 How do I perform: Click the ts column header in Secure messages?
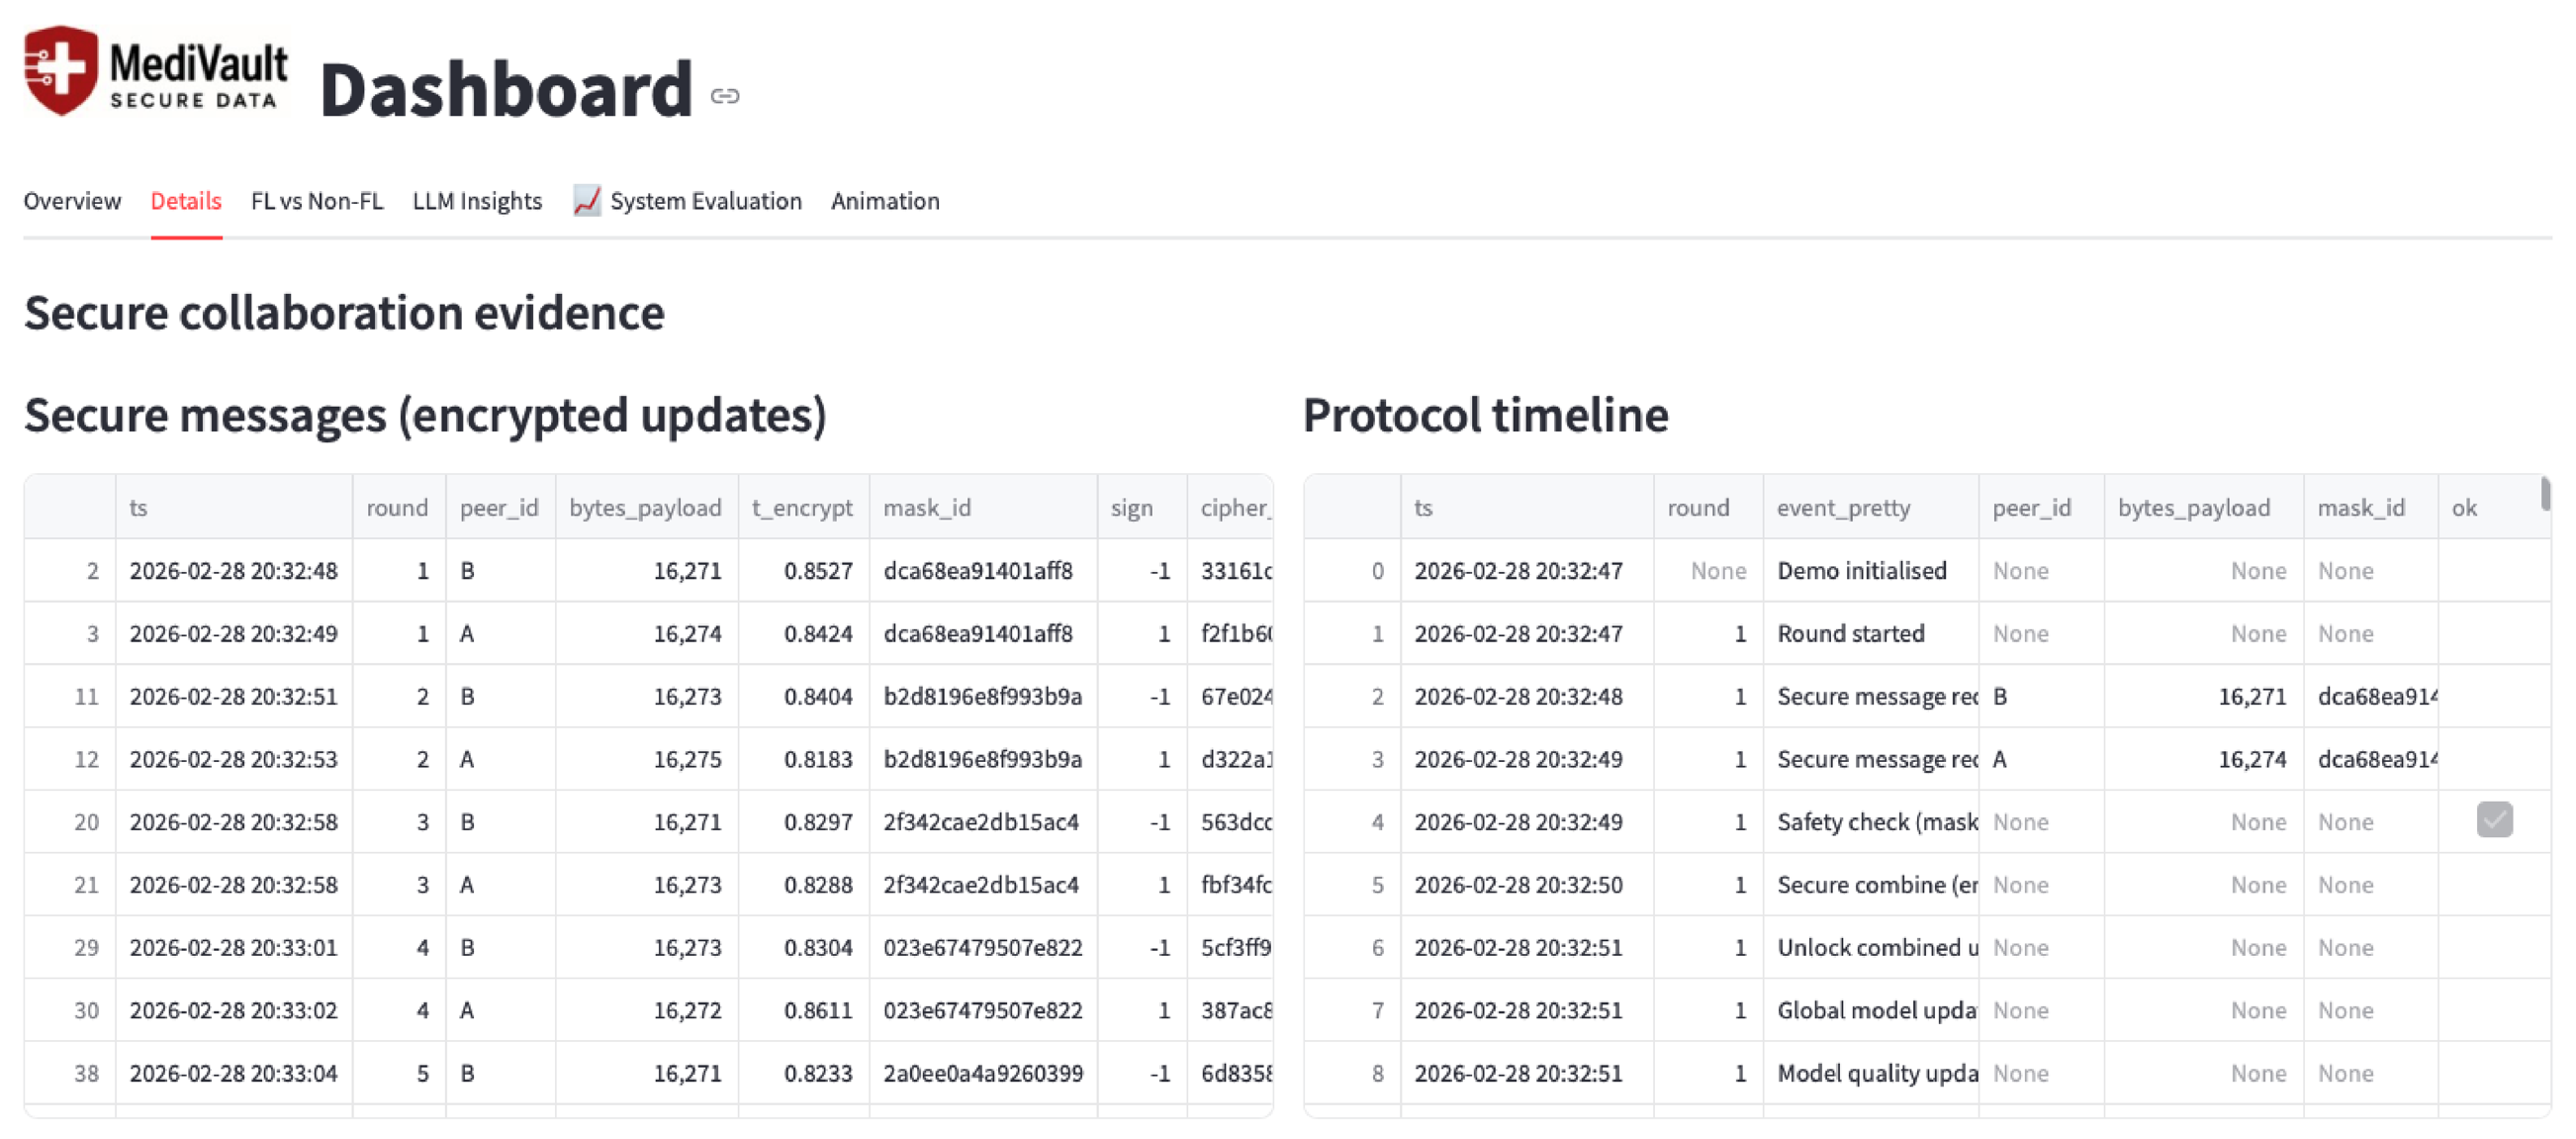point(138,507)
